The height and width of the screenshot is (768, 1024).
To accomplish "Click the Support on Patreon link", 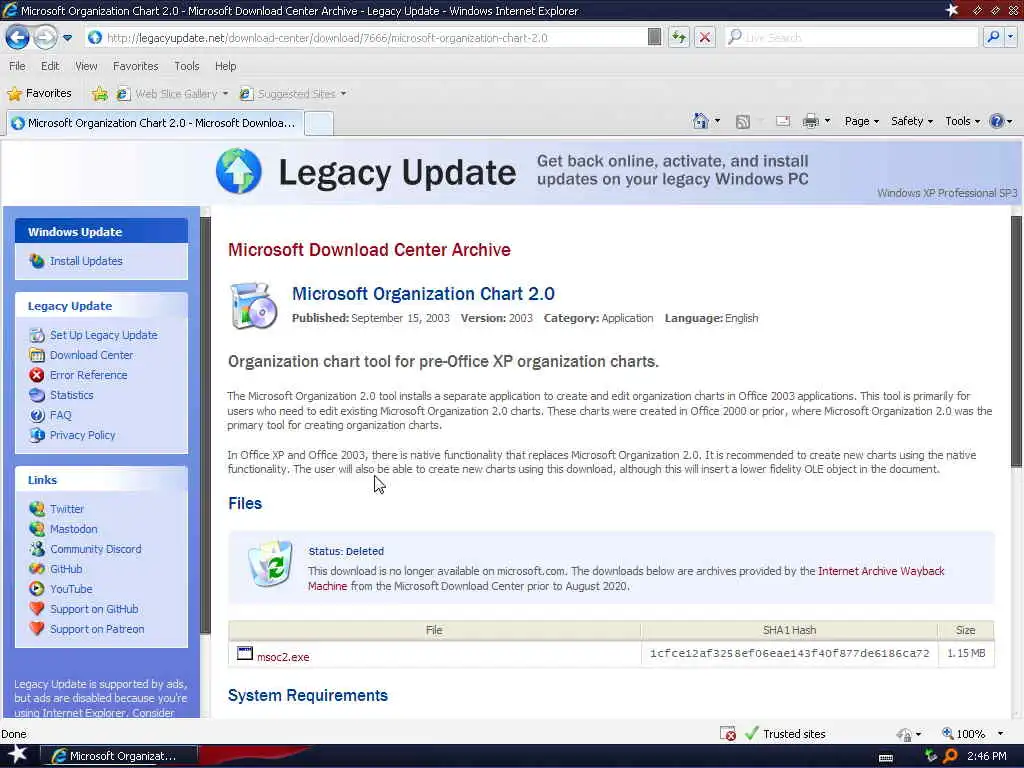I will click(97, 629).
